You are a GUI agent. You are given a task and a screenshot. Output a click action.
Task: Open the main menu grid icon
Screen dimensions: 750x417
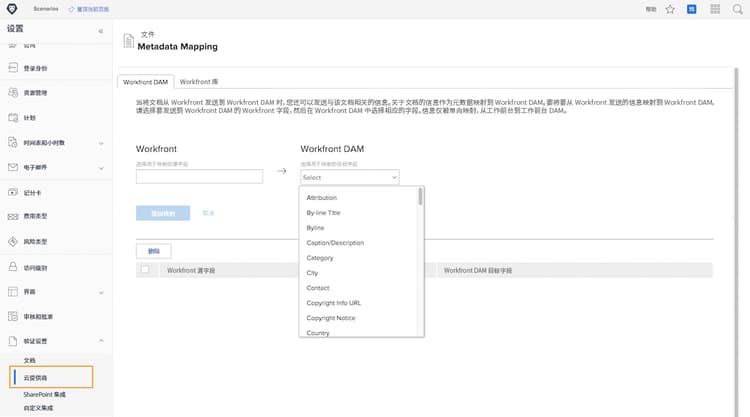point(715,9)
